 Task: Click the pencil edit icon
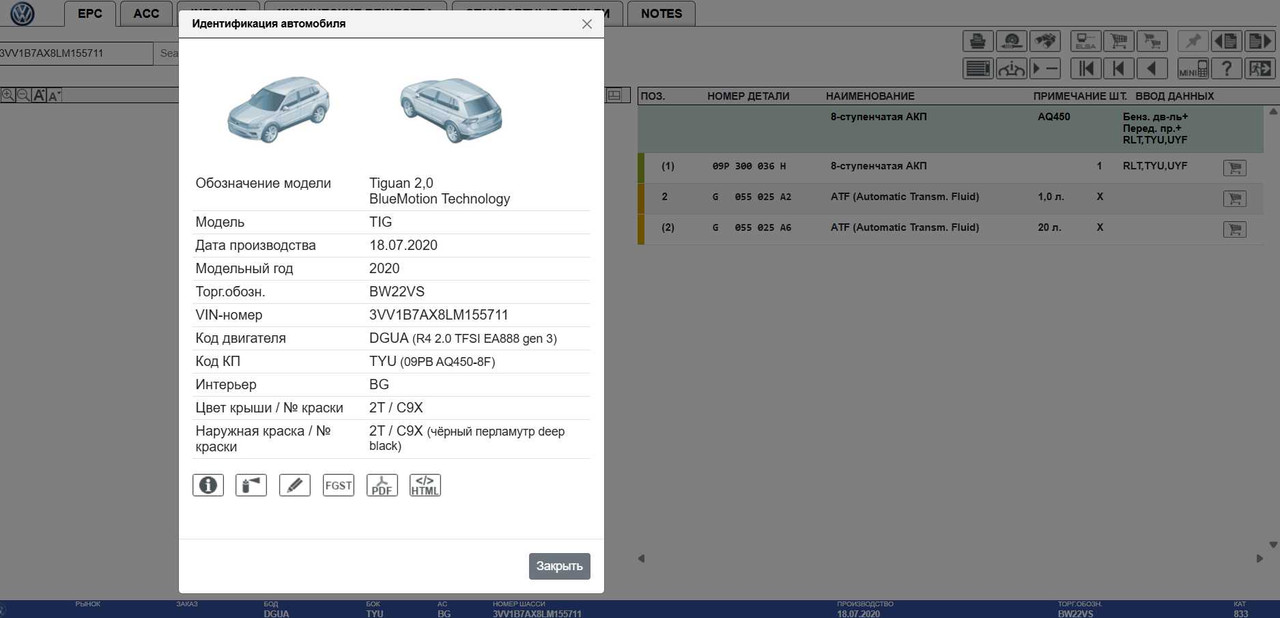coord(295,485)
